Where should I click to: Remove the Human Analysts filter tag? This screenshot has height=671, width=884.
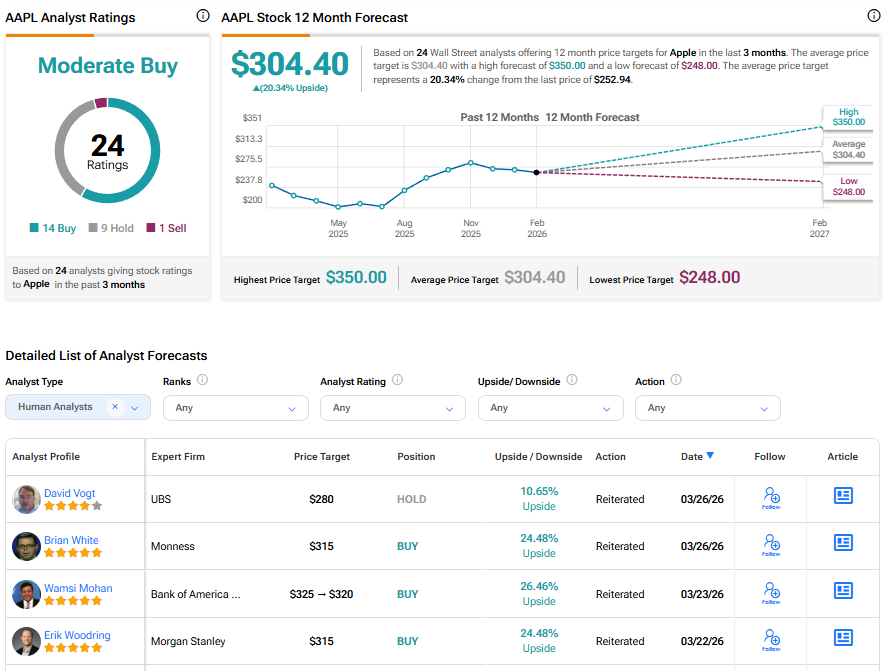pyautogui.click(x=115, y=407)
